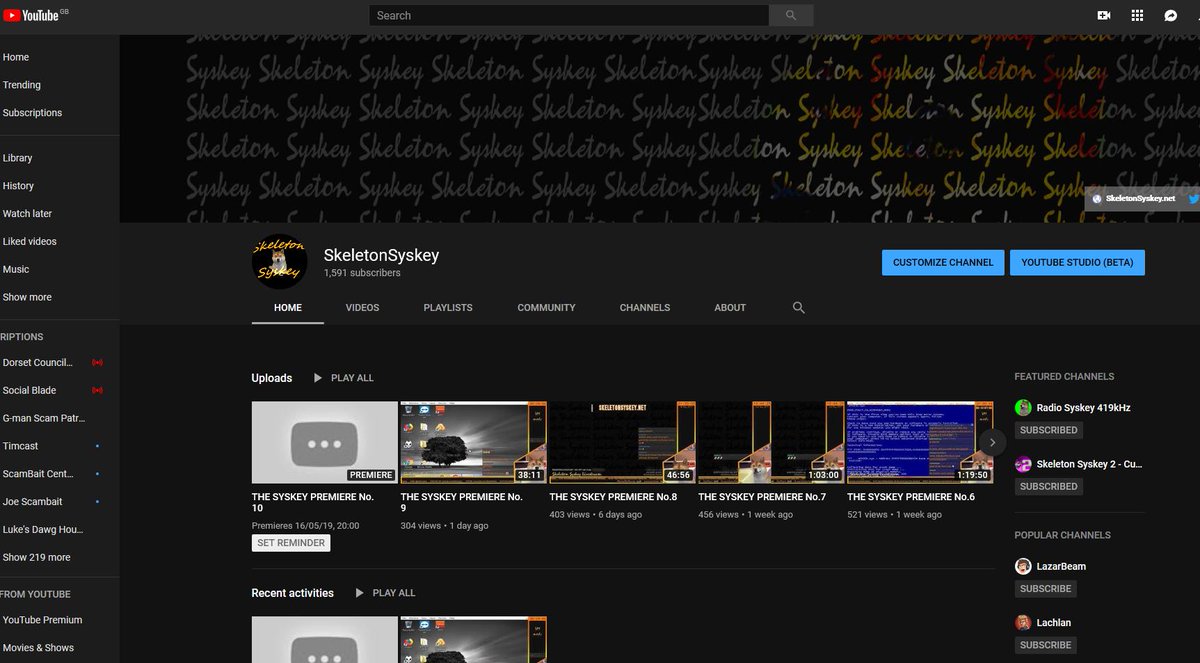The width and height of the screenshot is (1200, 663).
Task: Click live indicator beside Dorset Council
Action: point(97,362)
